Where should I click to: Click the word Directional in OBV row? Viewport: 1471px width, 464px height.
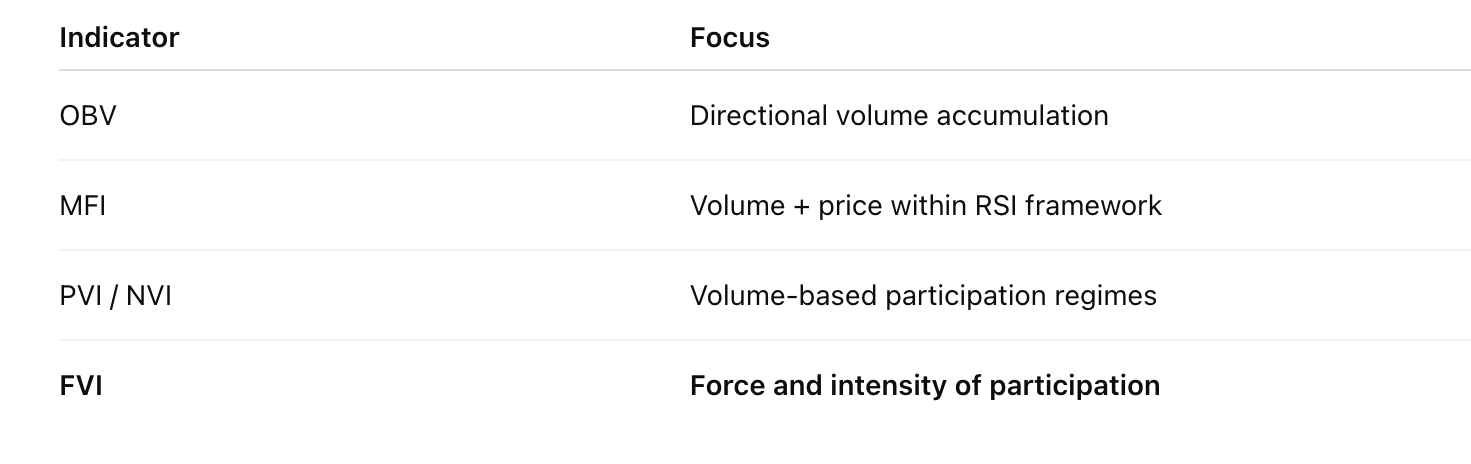tap(745, 116)
